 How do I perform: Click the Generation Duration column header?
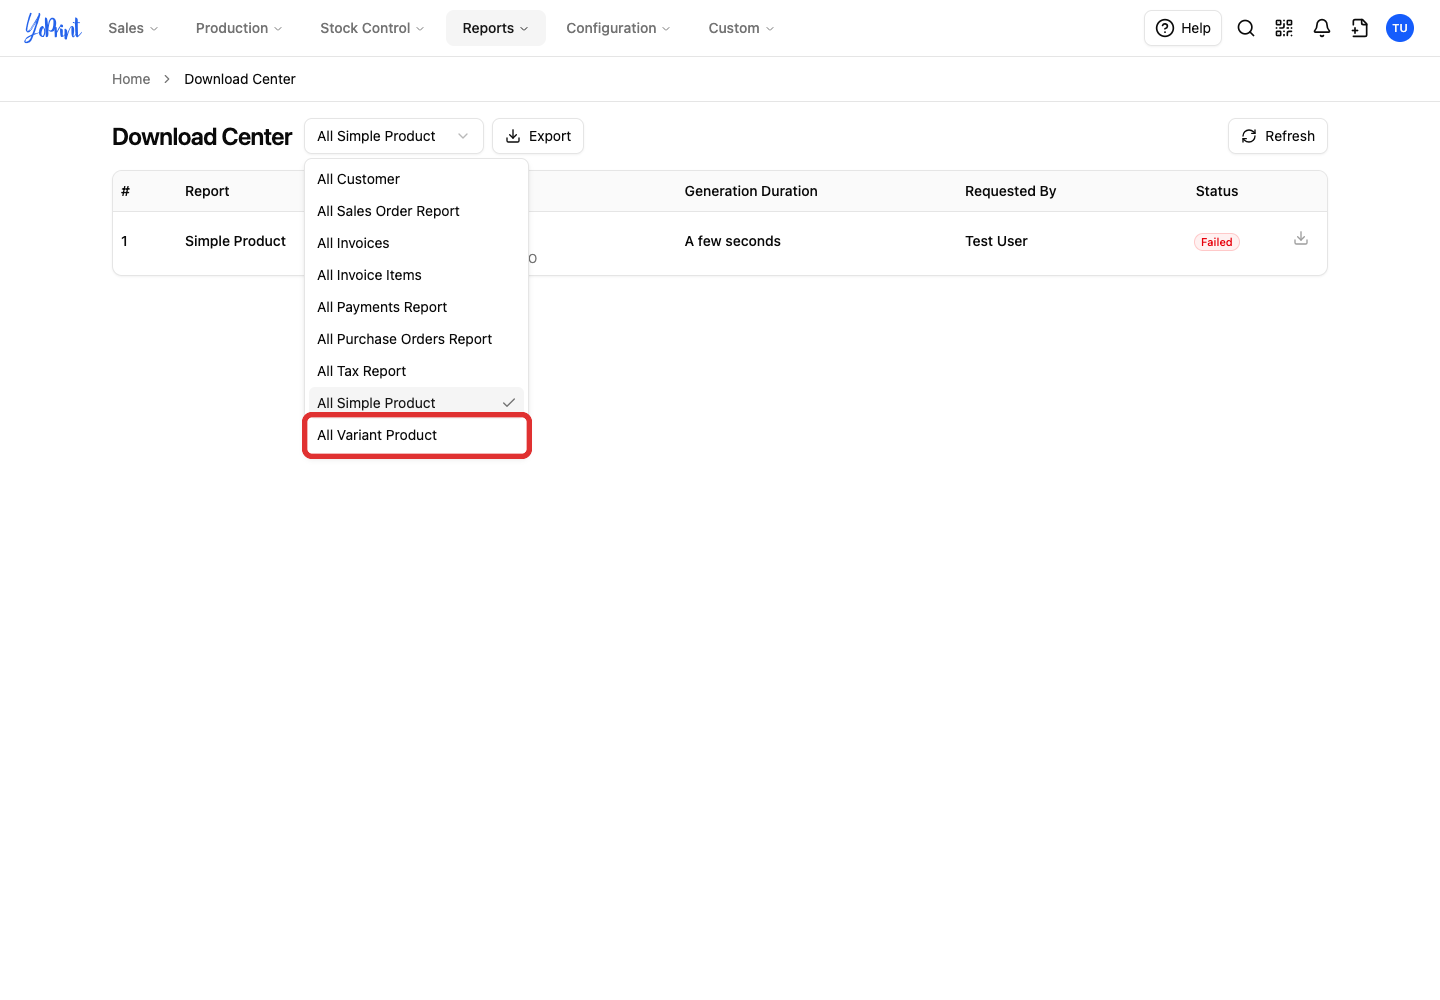tap(751, 191)
